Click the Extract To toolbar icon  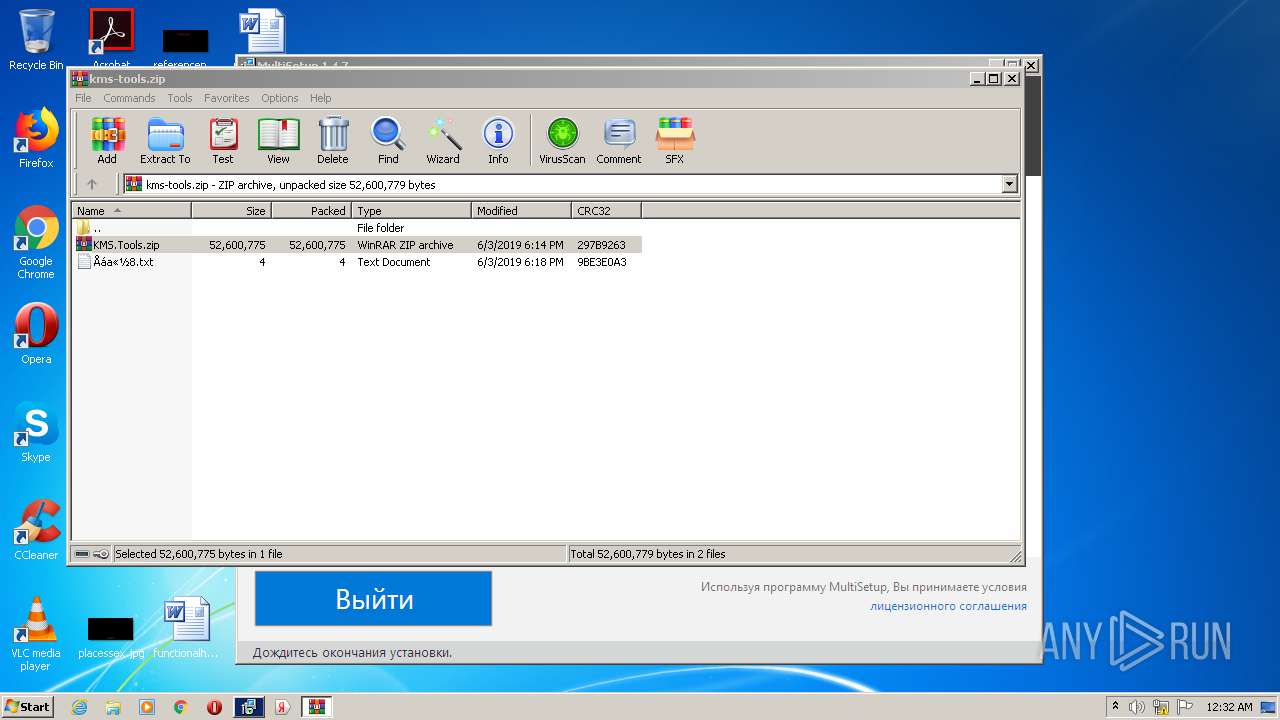click(x=165, y=140)
